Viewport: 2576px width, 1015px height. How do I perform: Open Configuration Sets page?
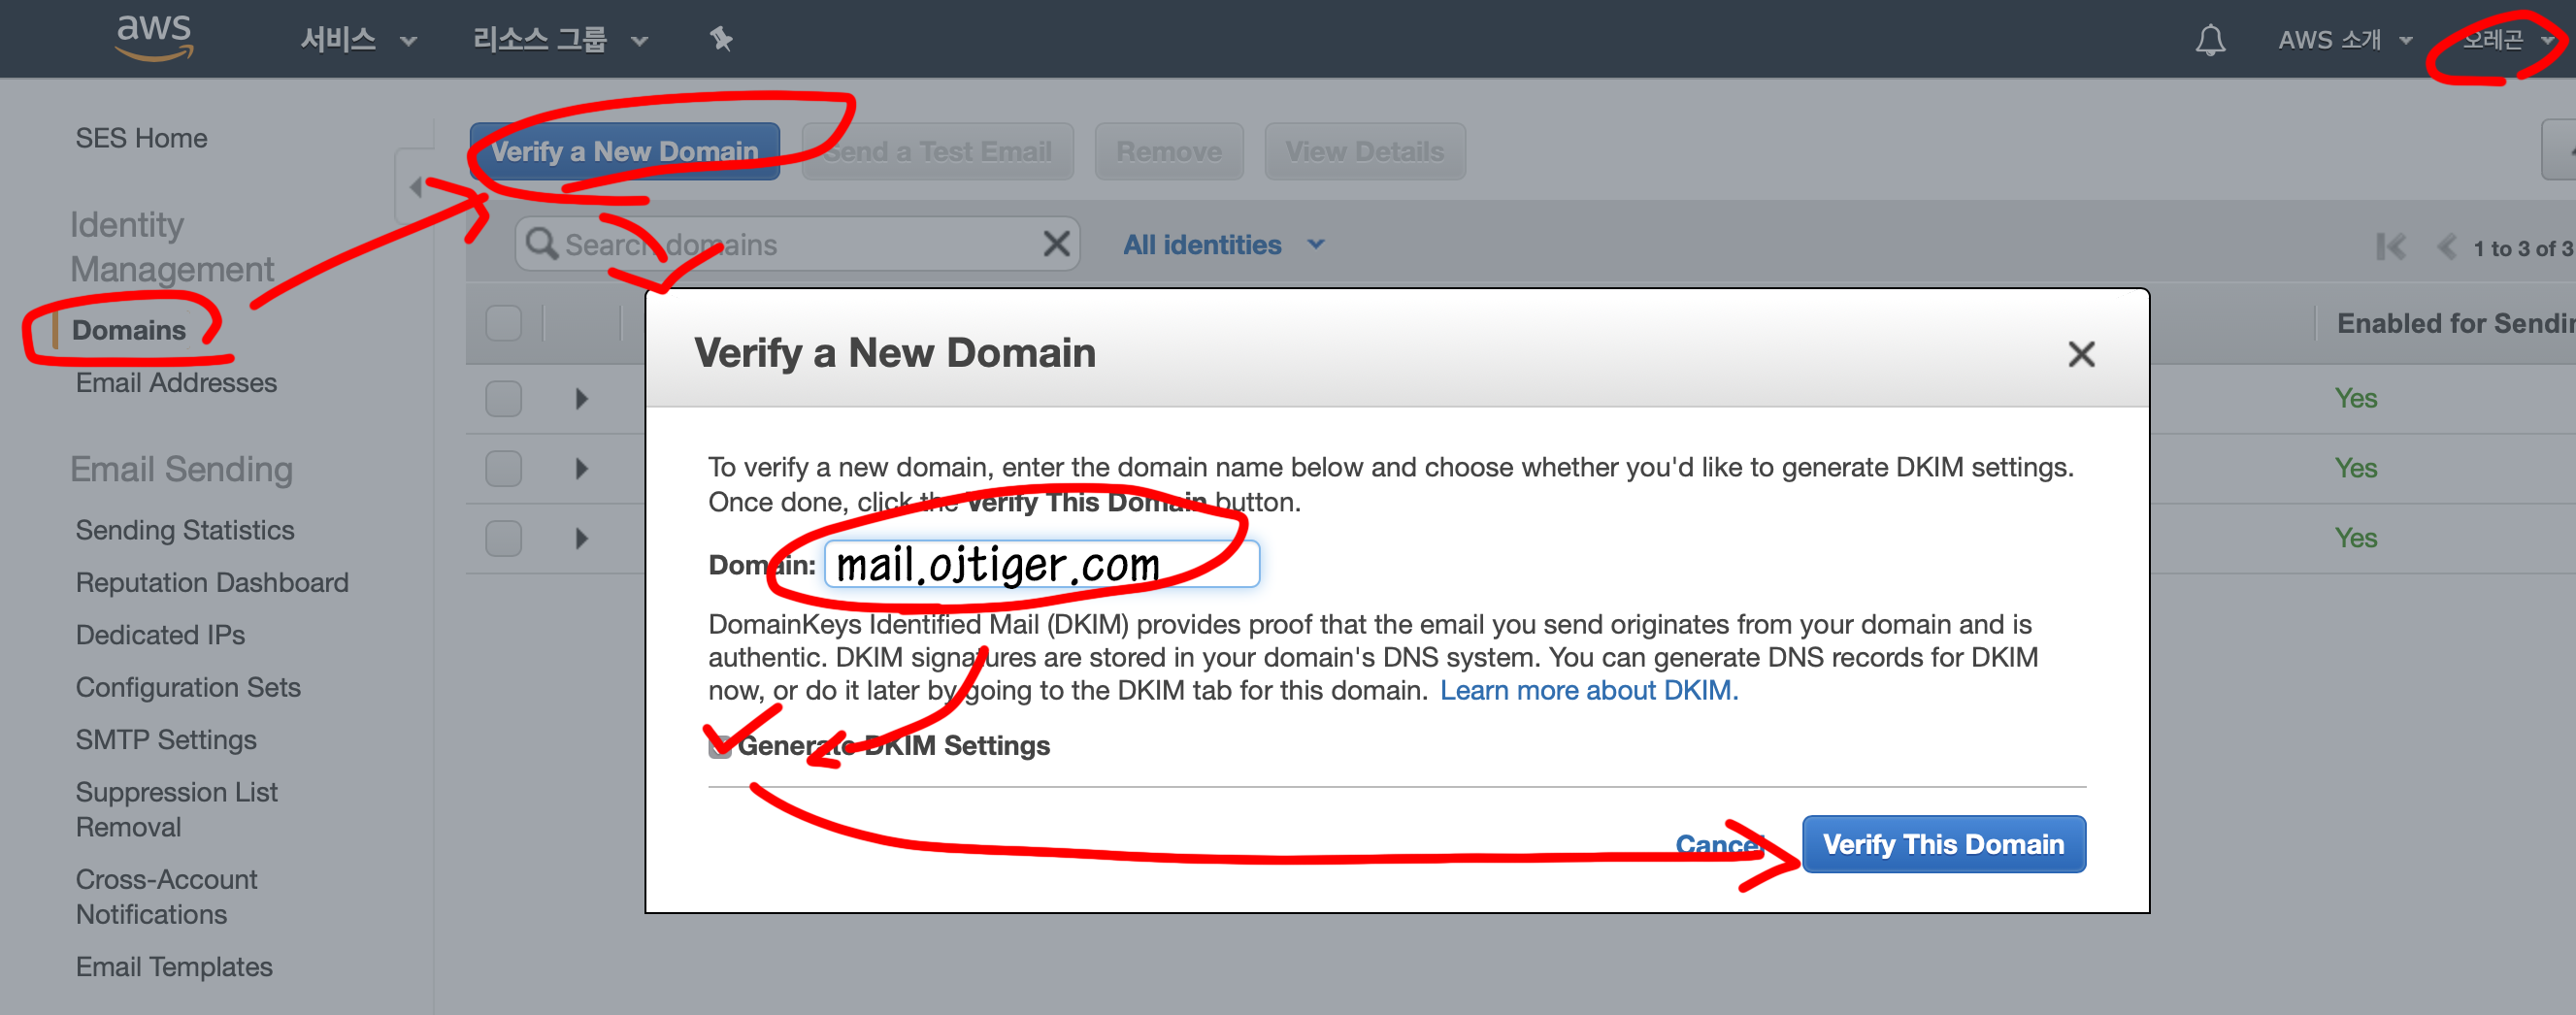coord(188,687)
